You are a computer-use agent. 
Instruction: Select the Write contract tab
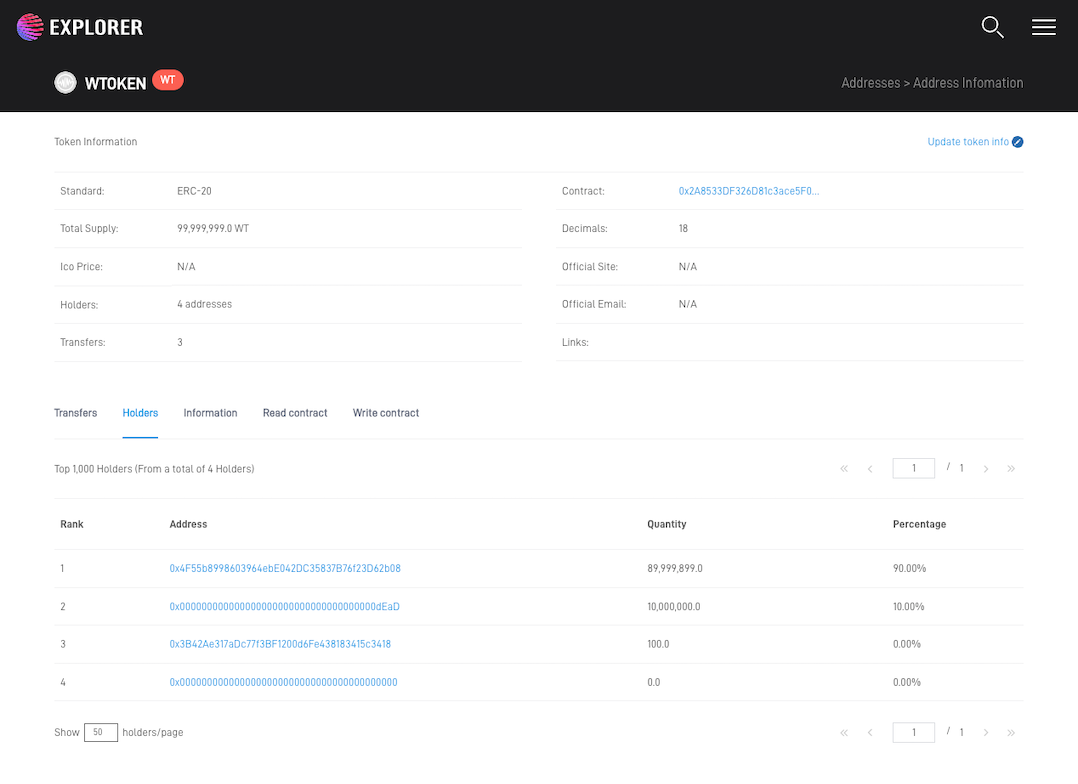pyautogui.click(x=386, y=413)
